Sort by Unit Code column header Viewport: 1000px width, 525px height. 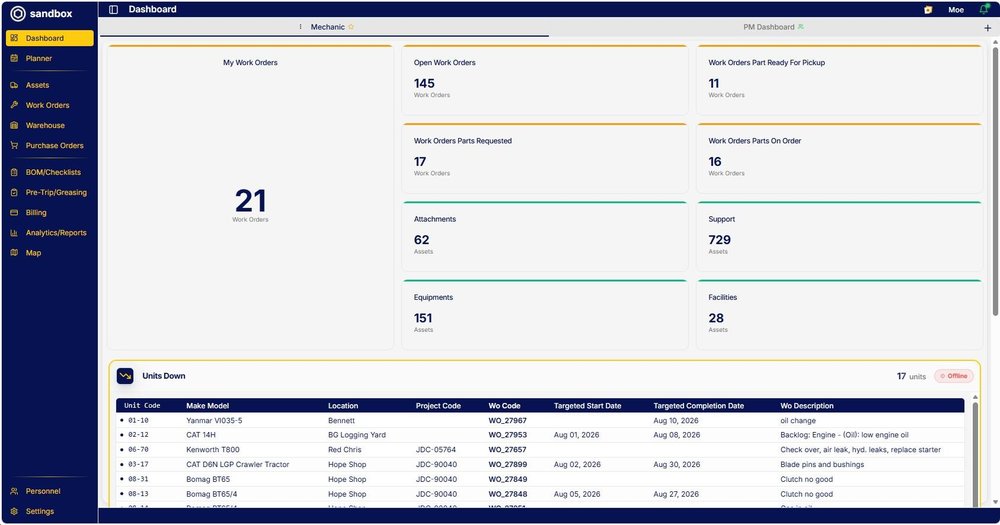pos(142,406)
